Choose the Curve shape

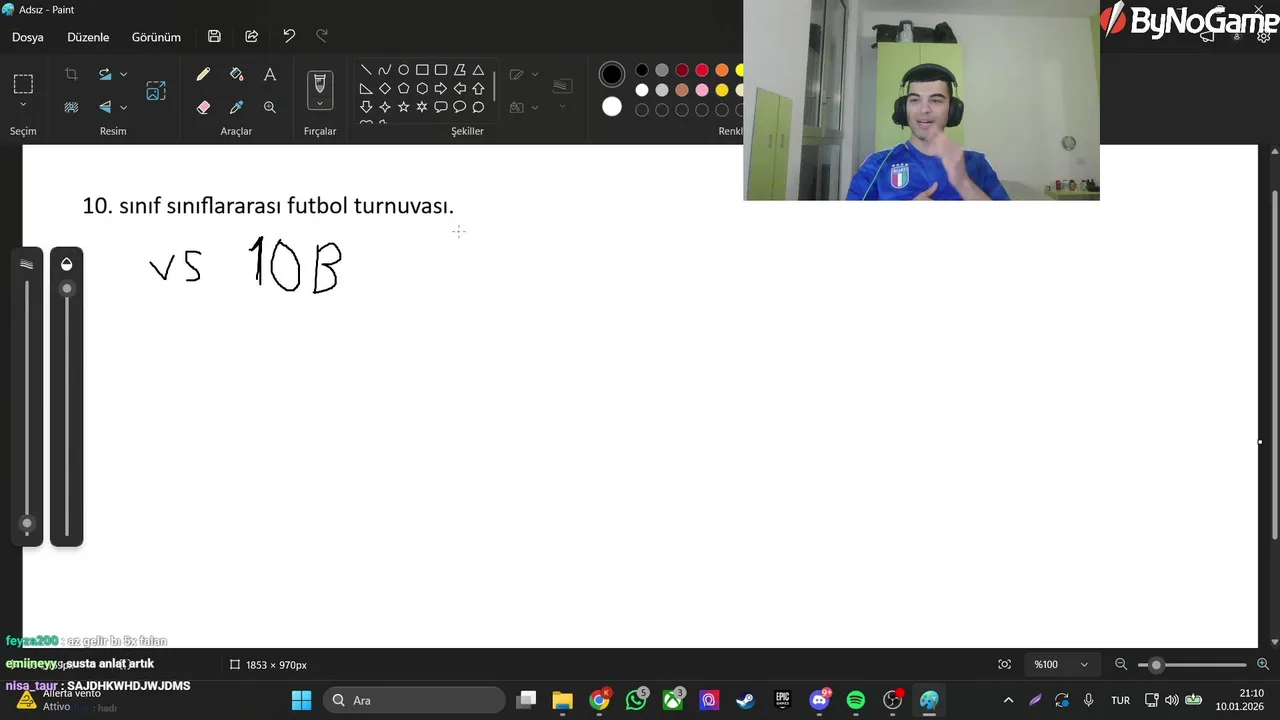385,70
